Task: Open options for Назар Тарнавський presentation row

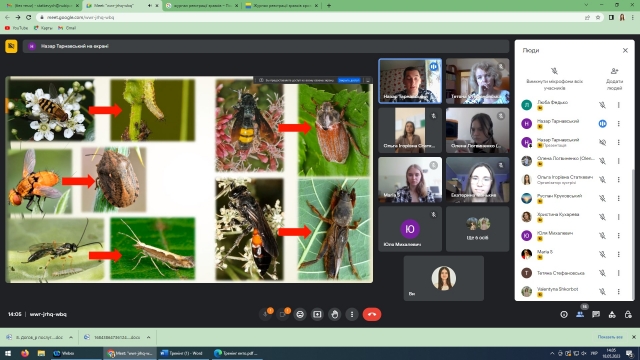Action: coord(618,142)
